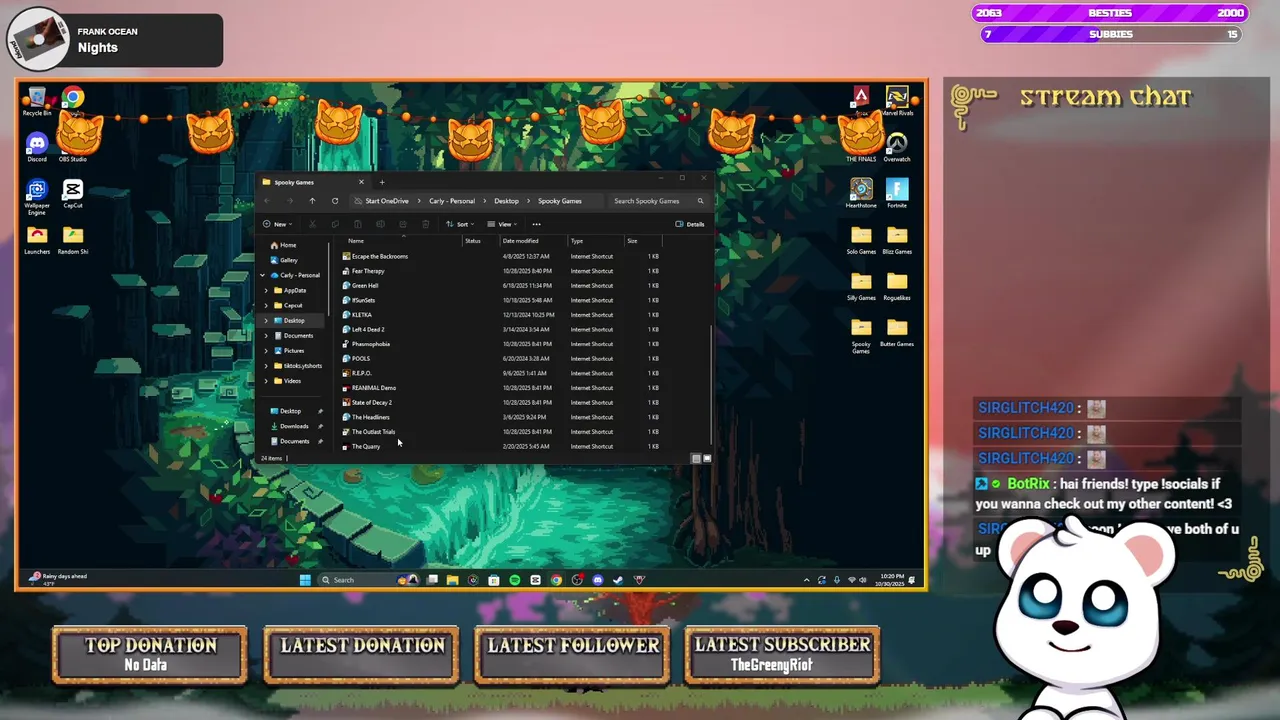
Task: Open the Sort dropdown
Action: coord(459,224)
